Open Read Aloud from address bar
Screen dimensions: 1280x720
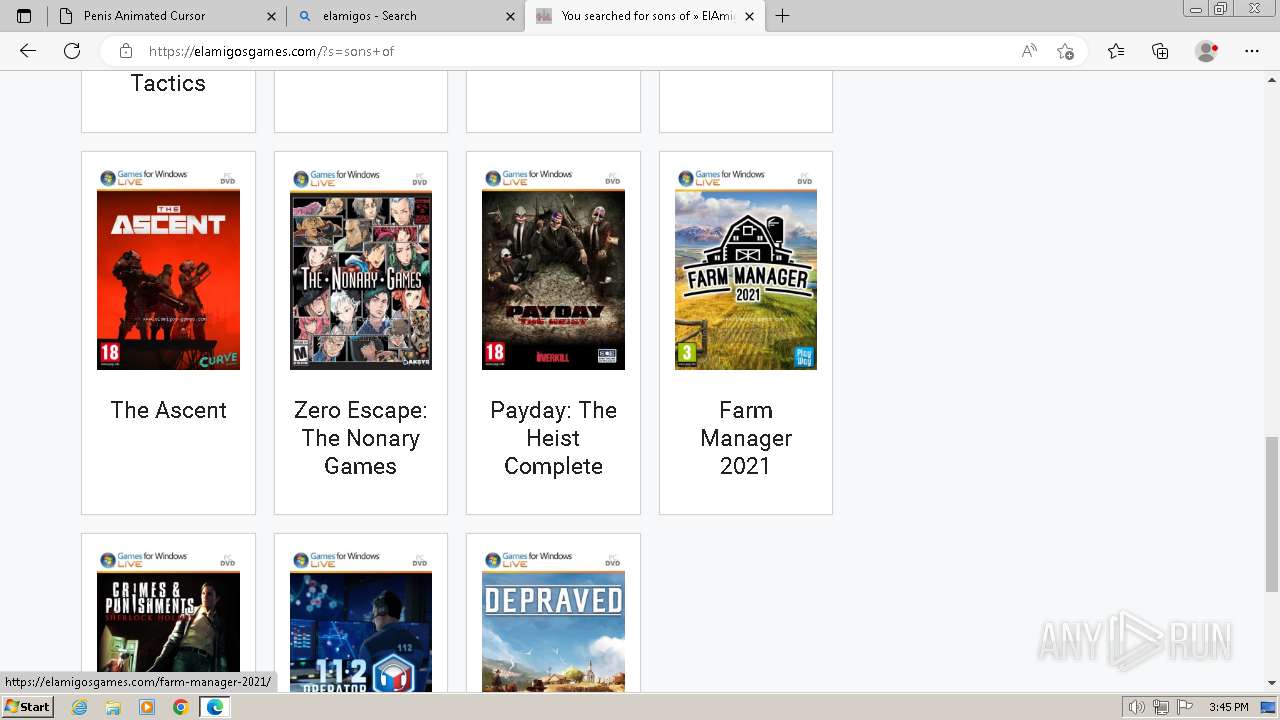pos(1029,51)
